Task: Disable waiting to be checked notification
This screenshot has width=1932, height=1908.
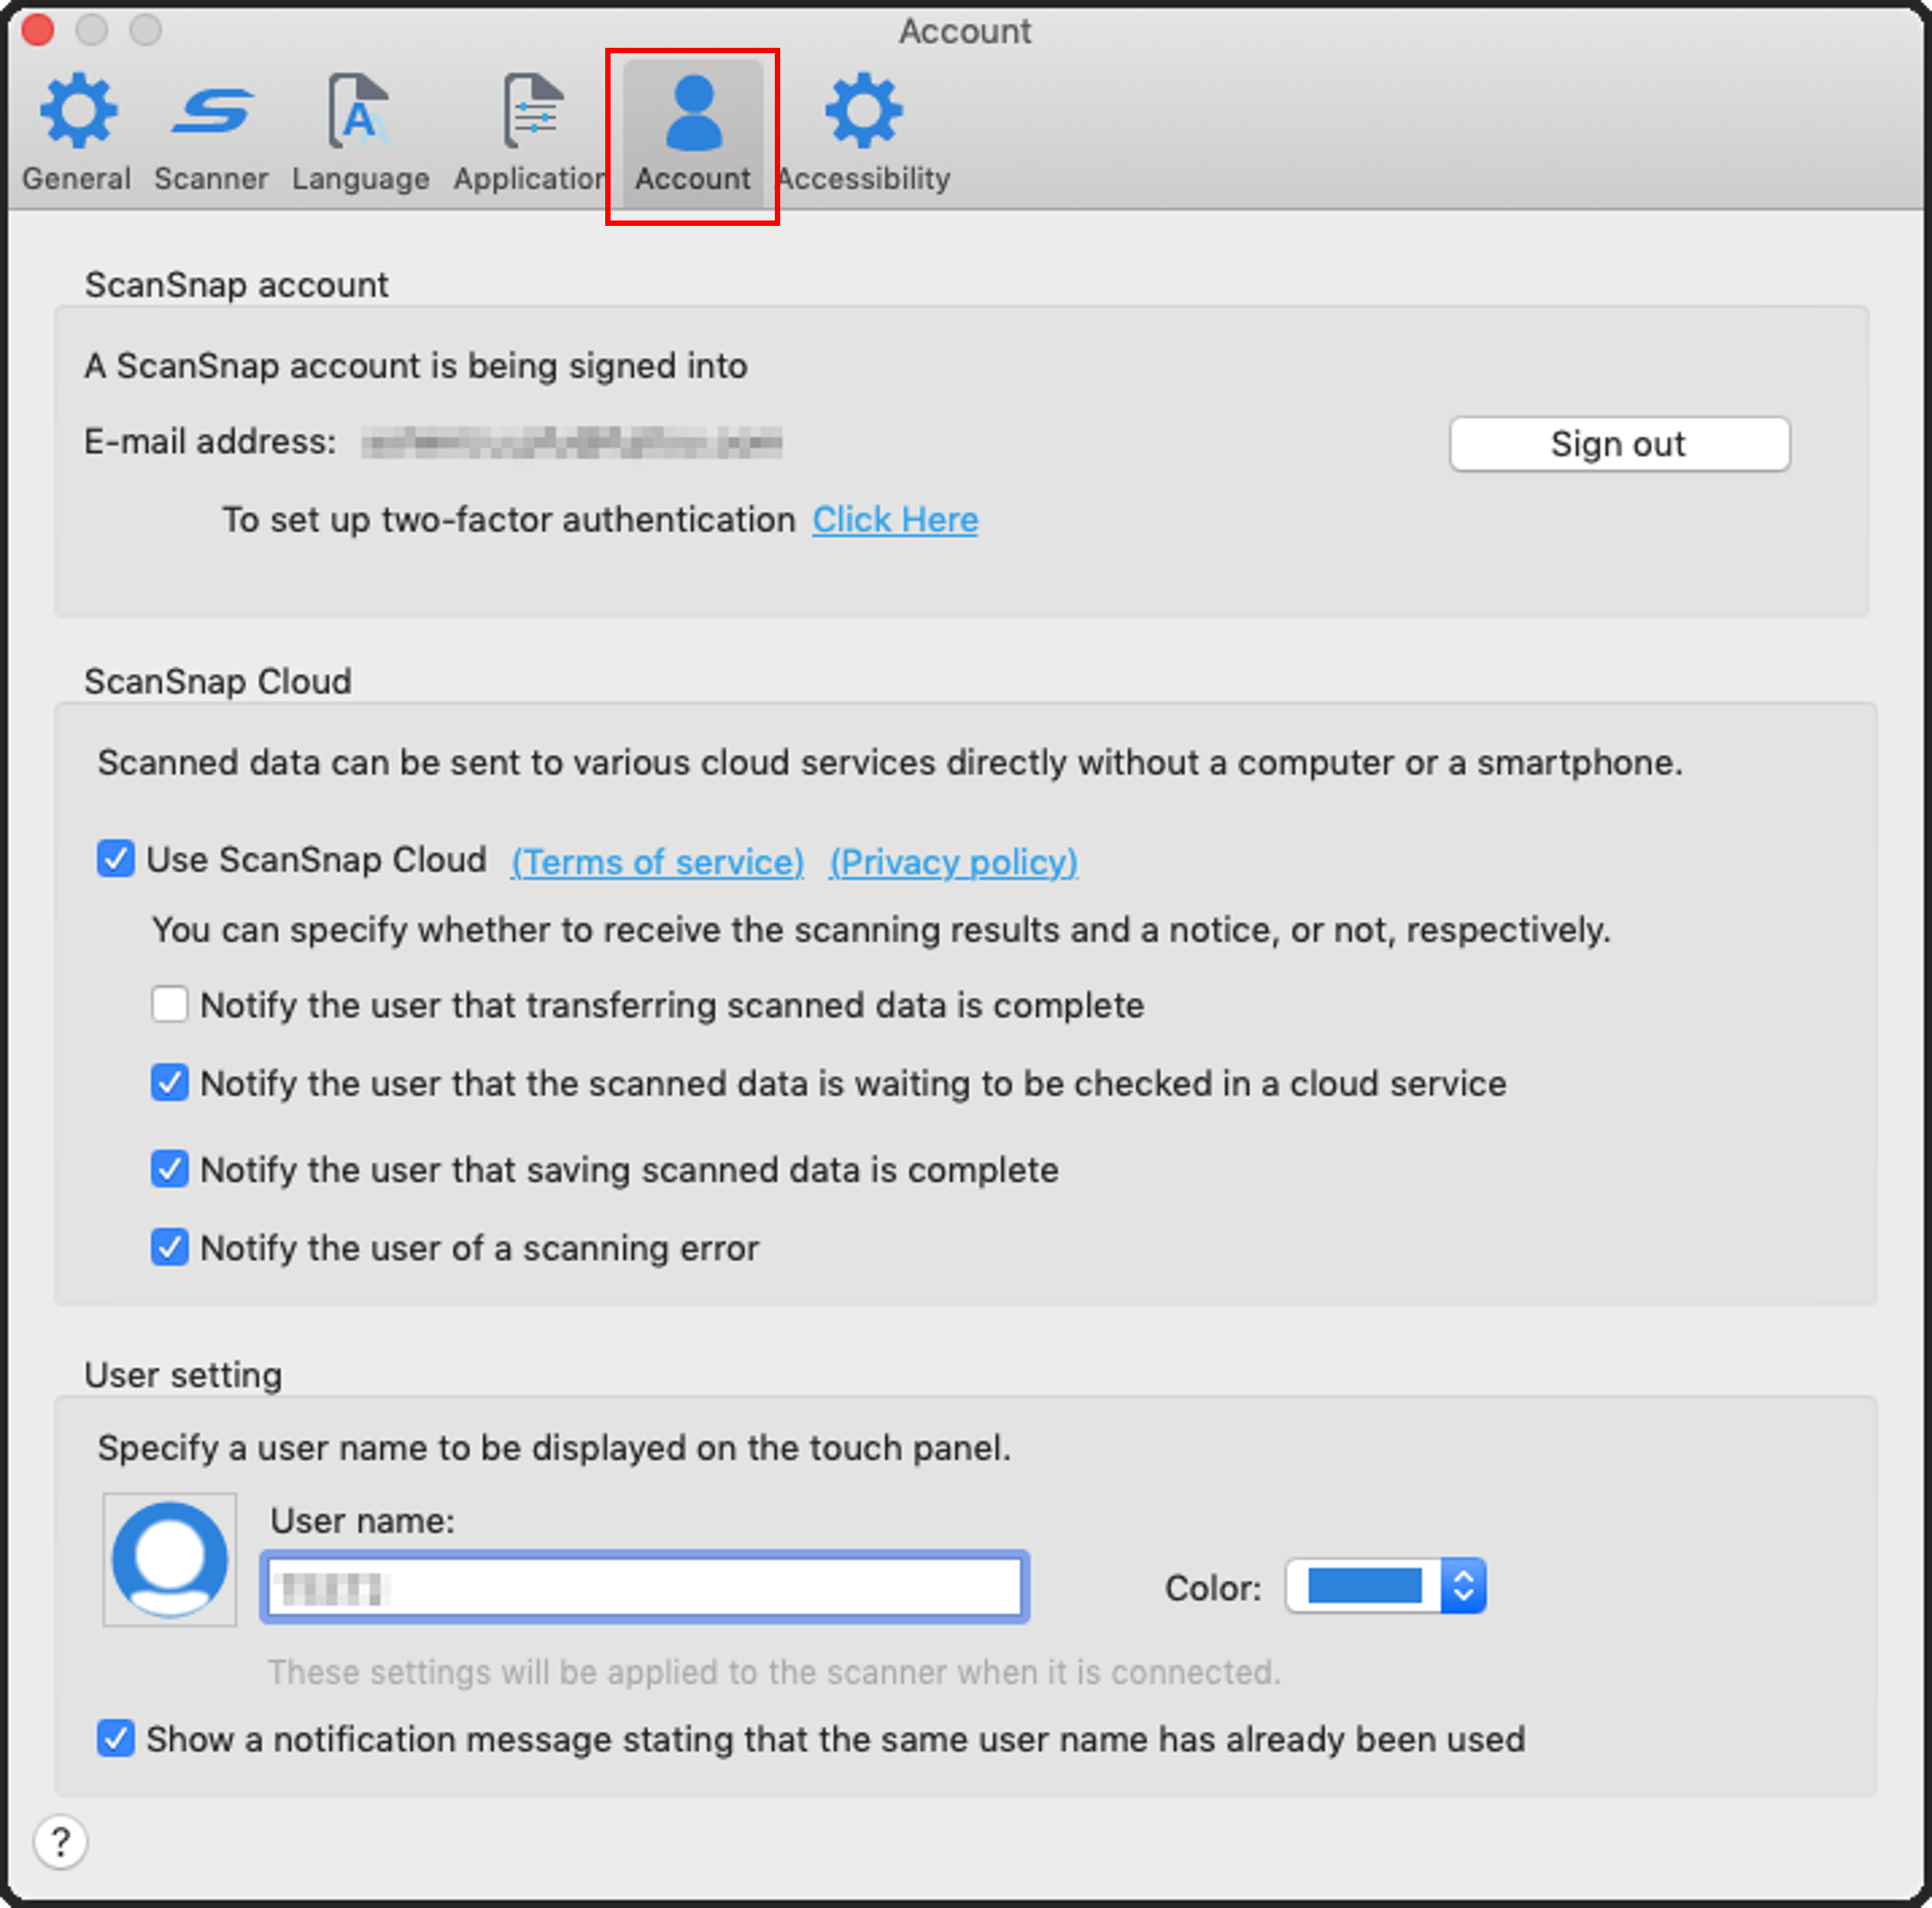Action: 170,1082
